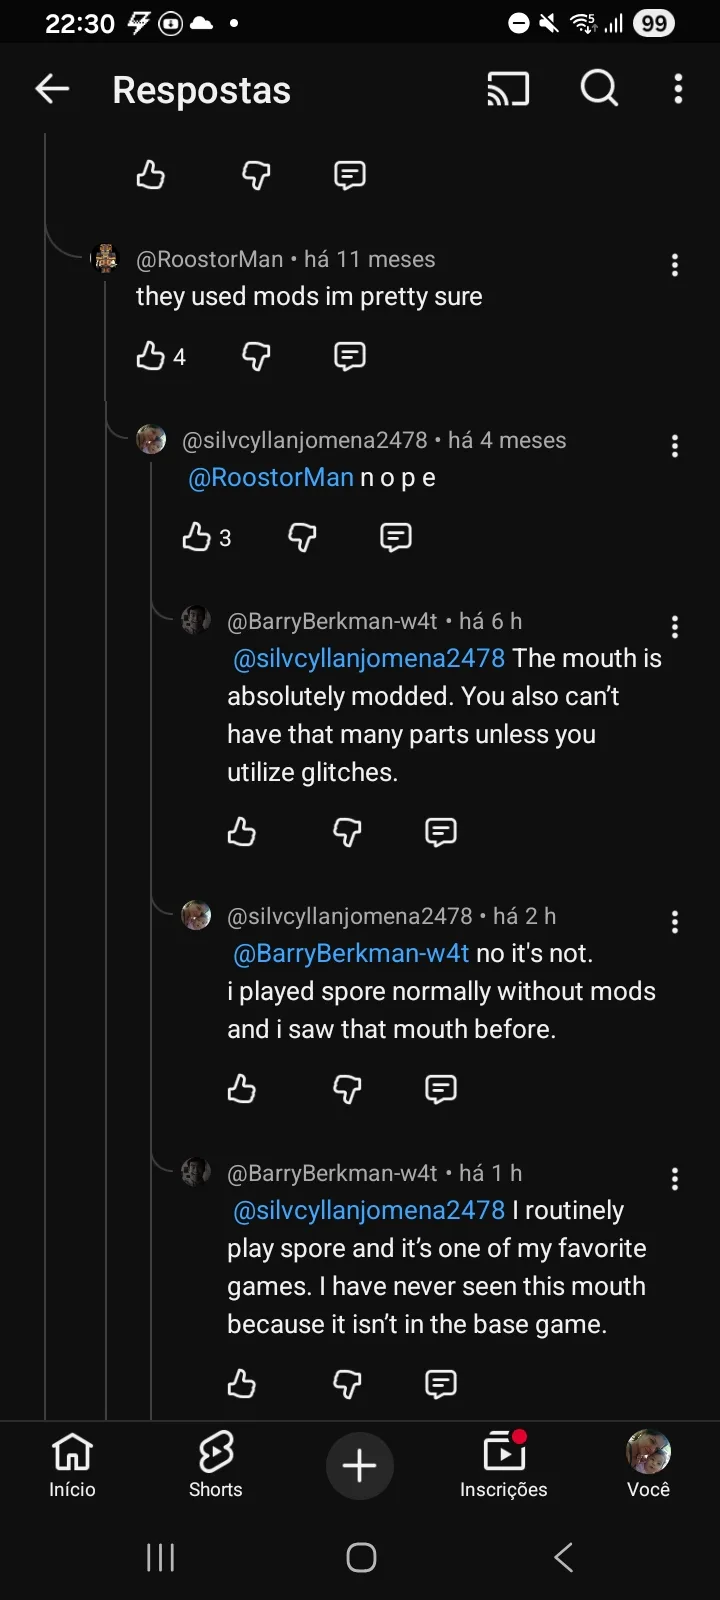Tap the Cast to device icon
720x1600 pixels.
(x=508, y=90)
